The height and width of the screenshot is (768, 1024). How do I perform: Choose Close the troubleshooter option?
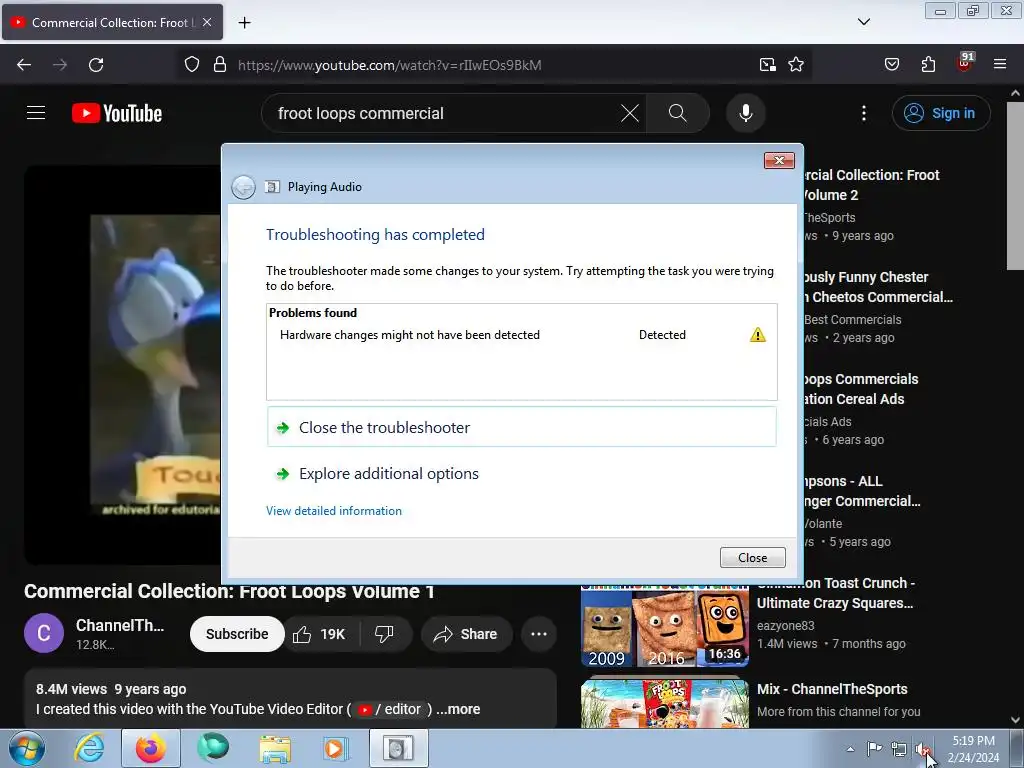[522, 427]
